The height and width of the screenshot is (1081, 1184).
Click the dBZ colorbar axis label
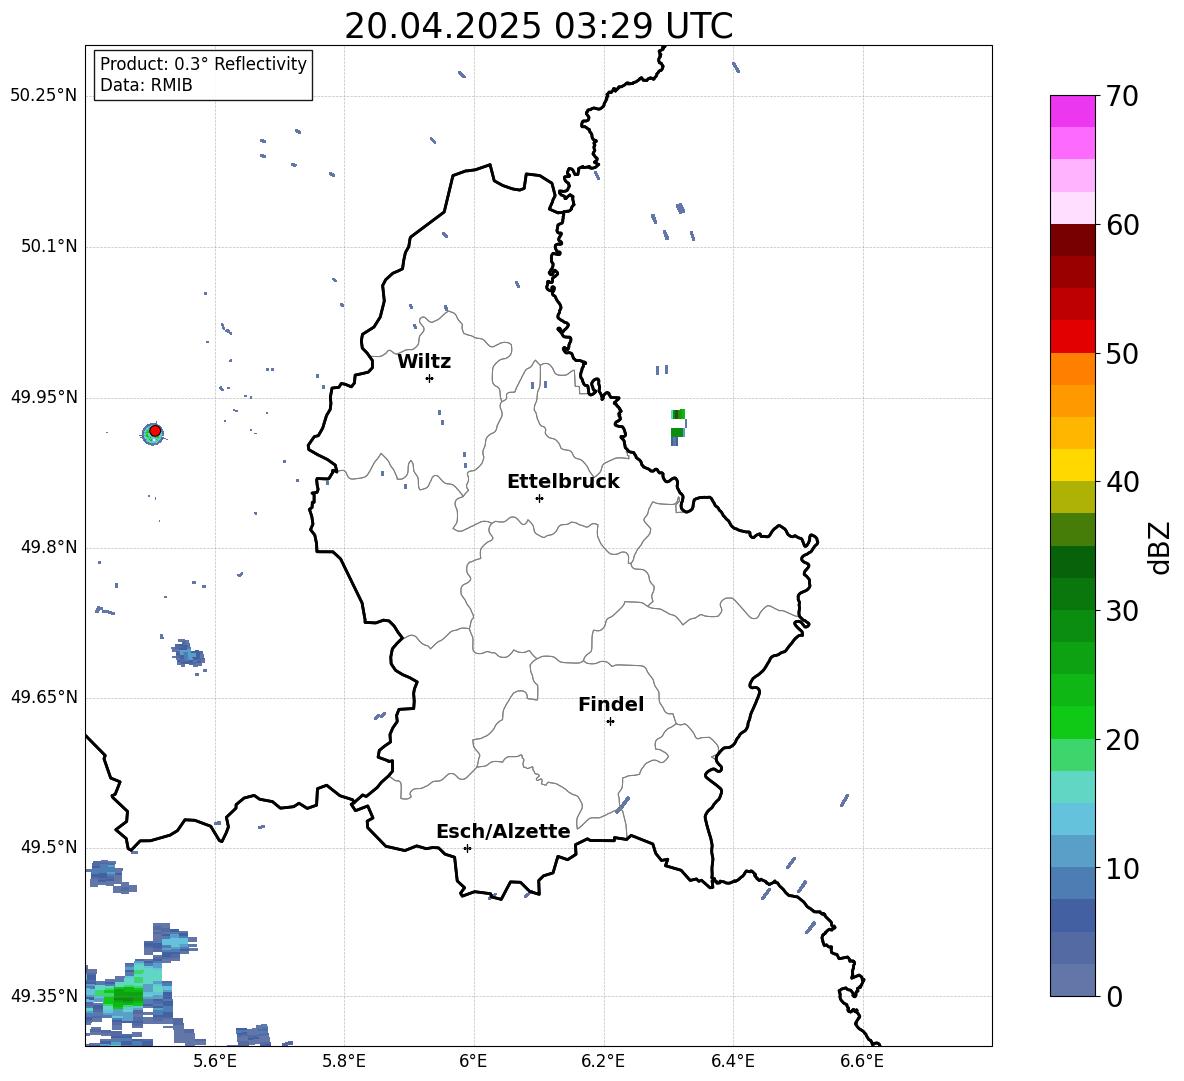tap(1160, 547)
